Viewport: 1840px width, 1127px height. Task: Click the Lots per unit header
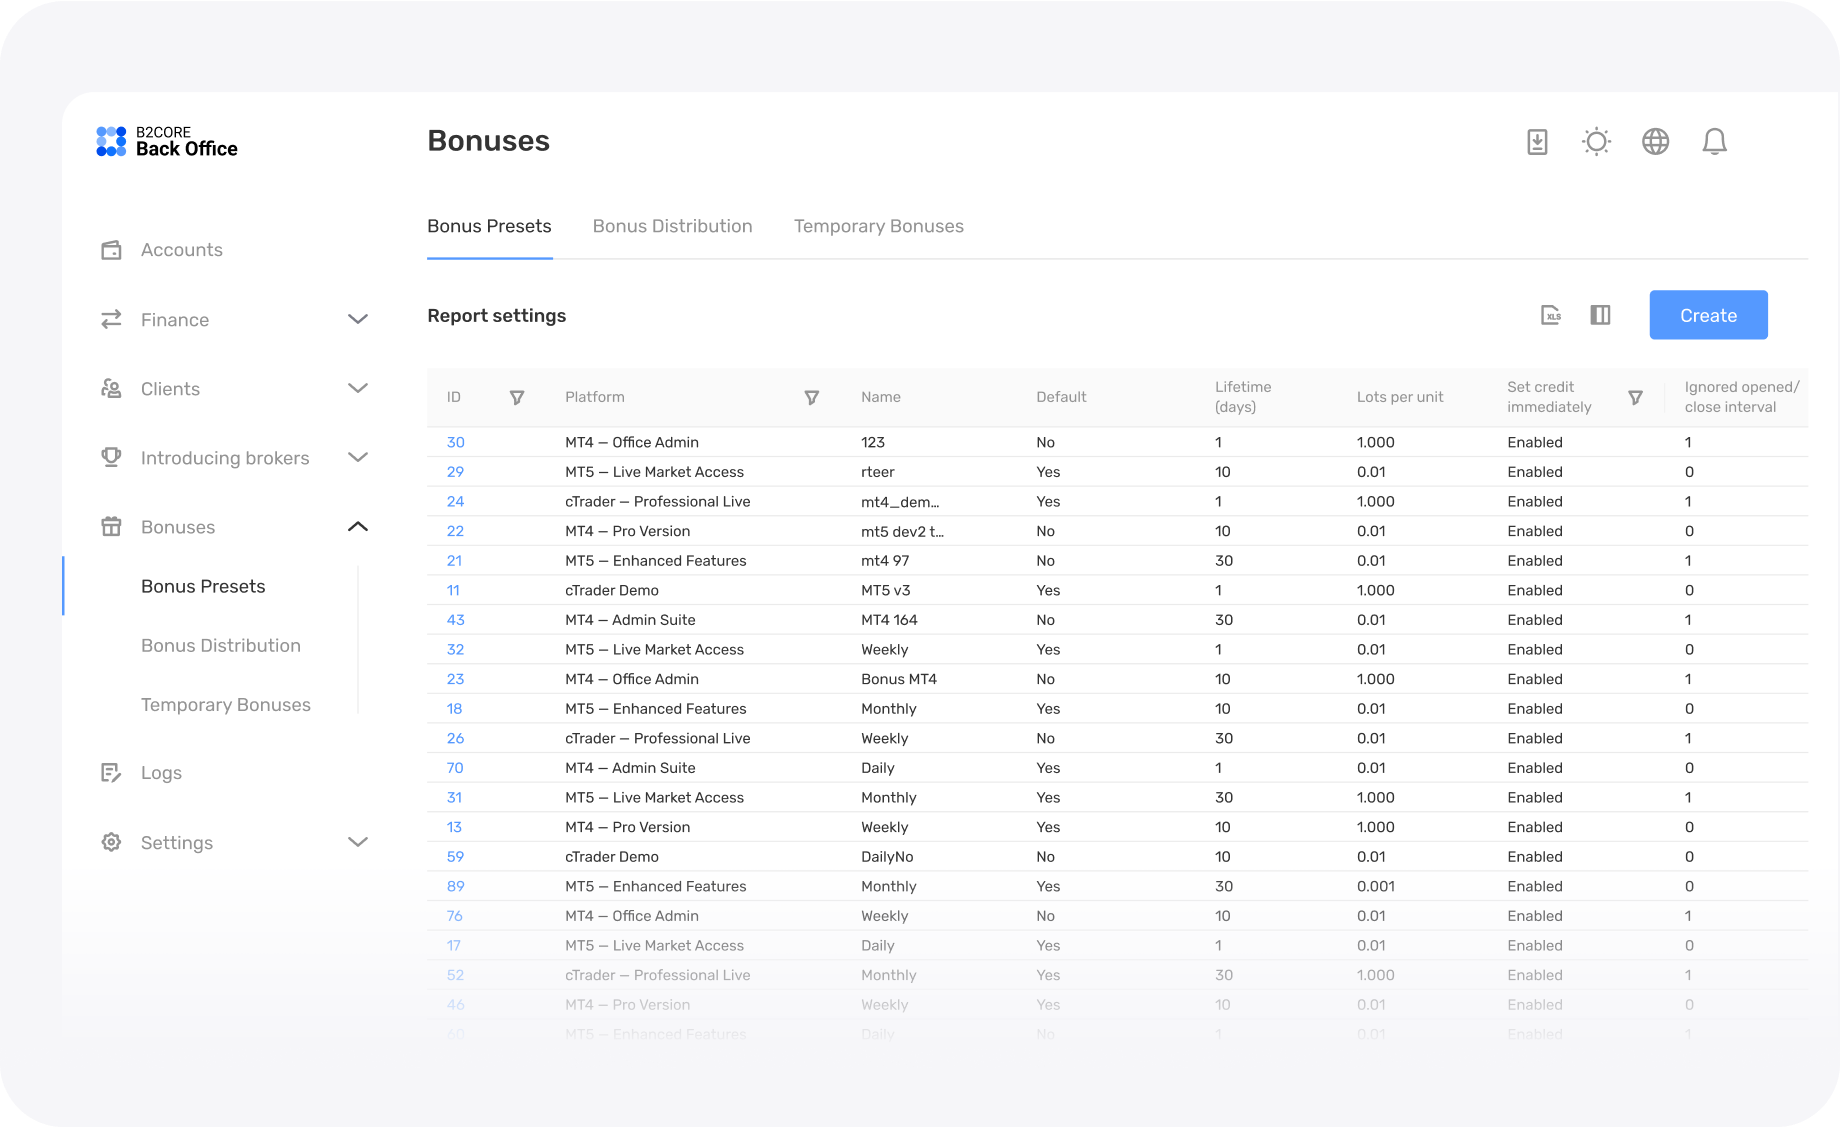1400,397
